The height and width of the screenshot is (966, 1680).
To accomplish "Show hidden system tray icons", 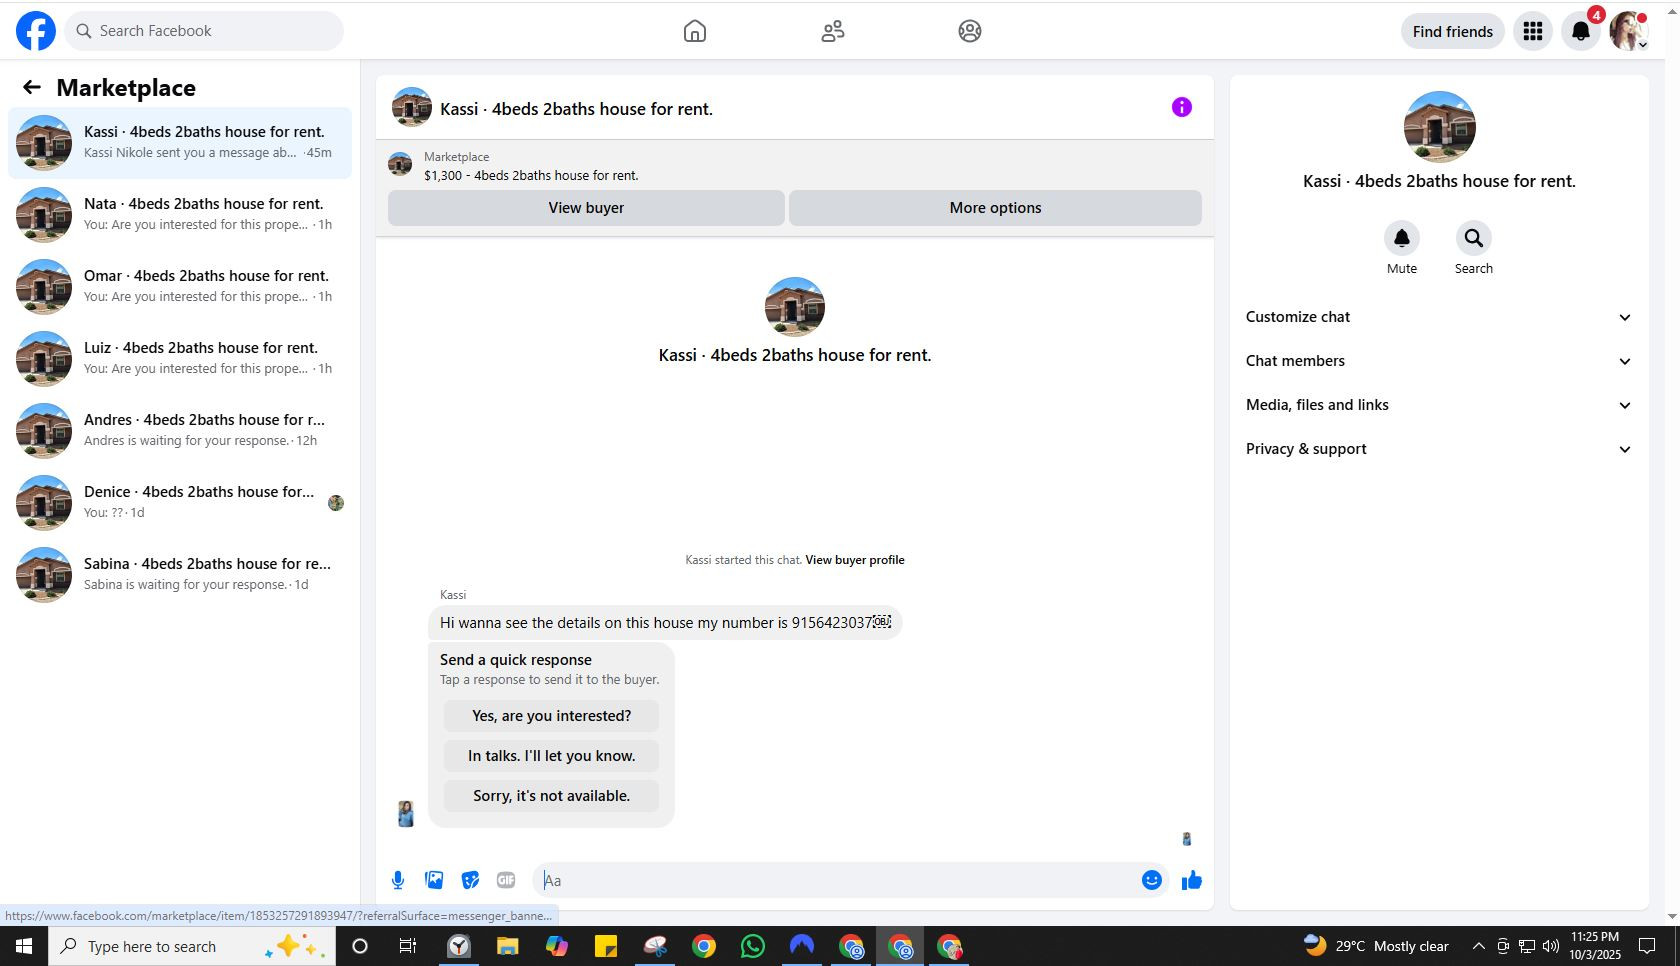I will coord(1478,946).
